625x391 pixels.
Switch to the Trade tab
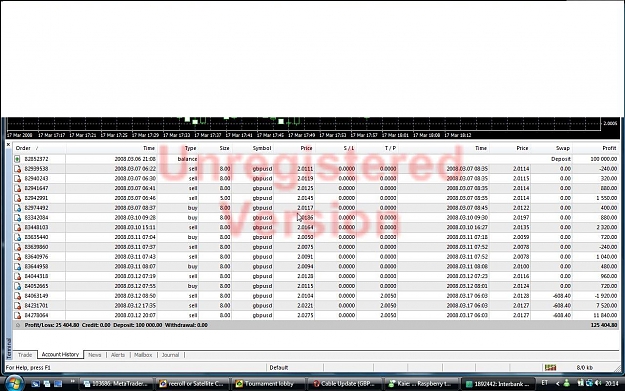(25, 355)
